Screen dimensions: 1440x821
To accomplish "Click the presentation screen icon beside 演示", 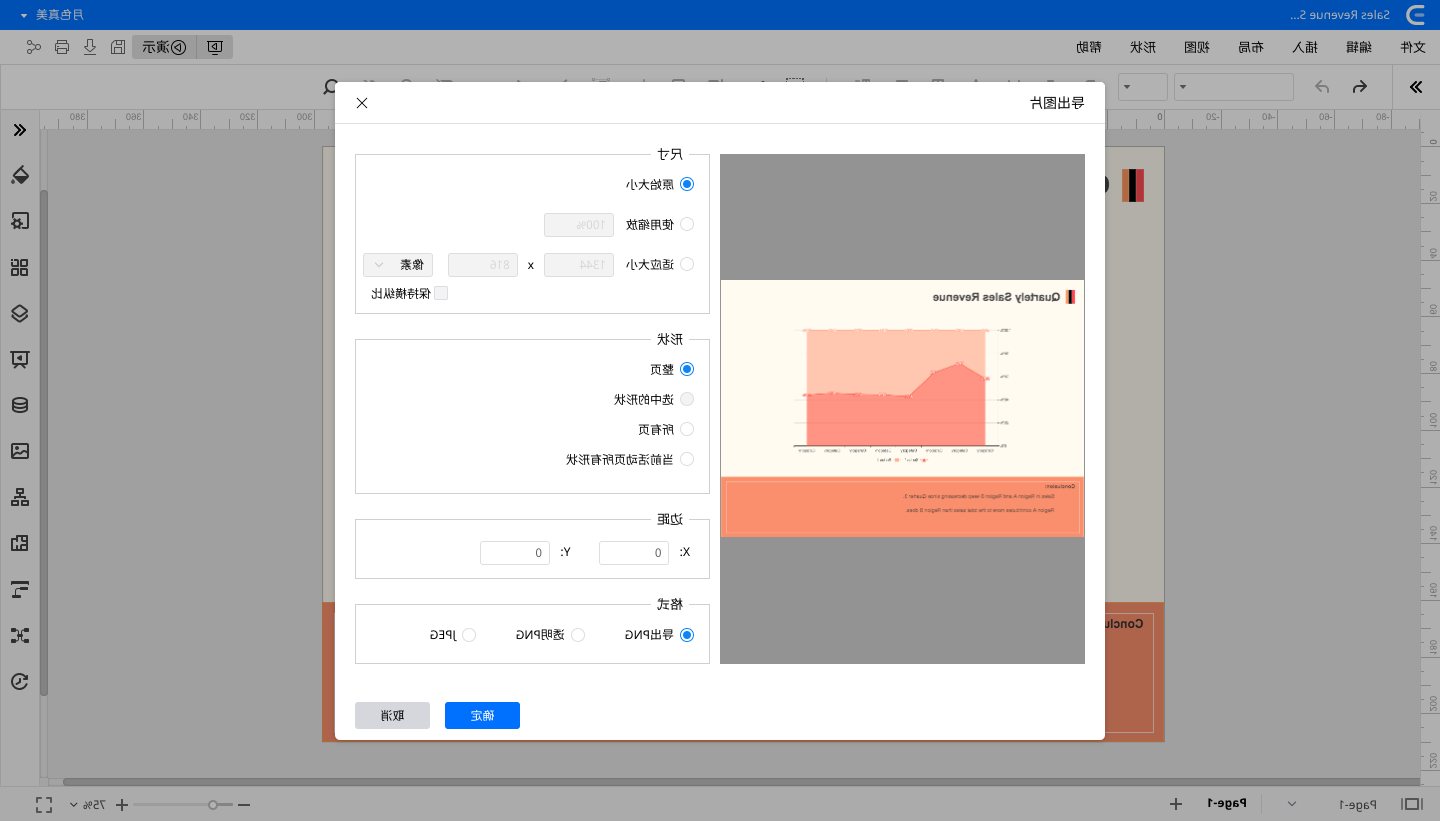I will [x=215, y=47].
